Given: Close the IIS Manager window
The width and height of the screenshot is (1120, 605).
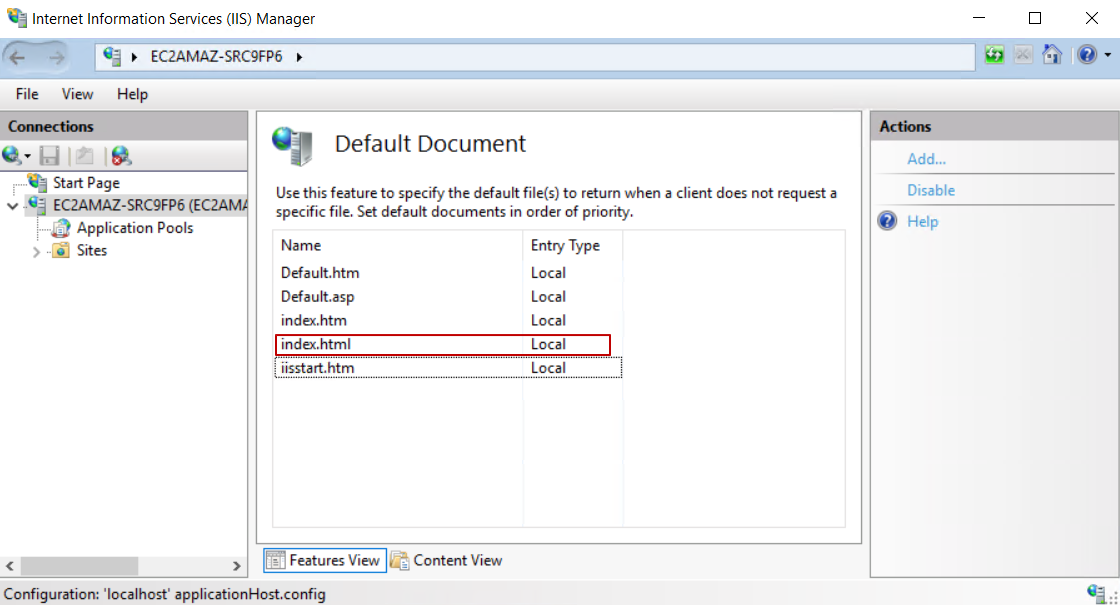Looking at the screenshot, I should (x=1091, y=18).
